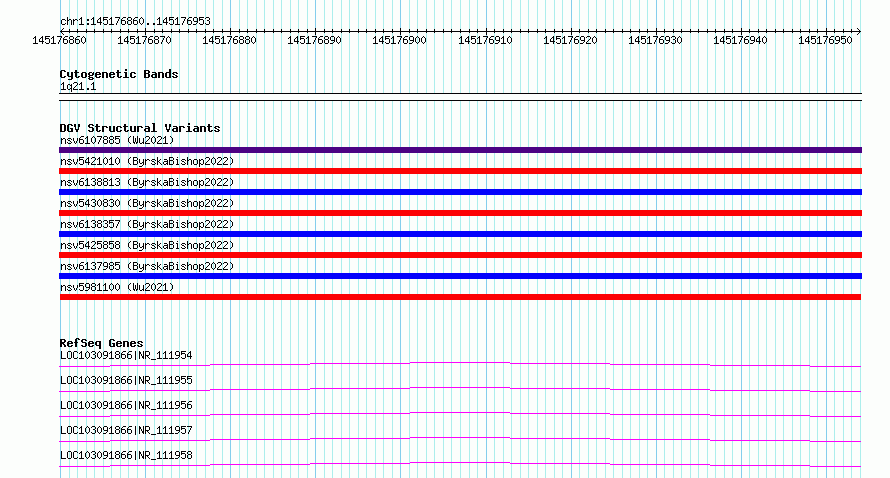
Task: Open variant nsv5430830 (ByrskaBishop2022) label
Action: coord(147,203)
